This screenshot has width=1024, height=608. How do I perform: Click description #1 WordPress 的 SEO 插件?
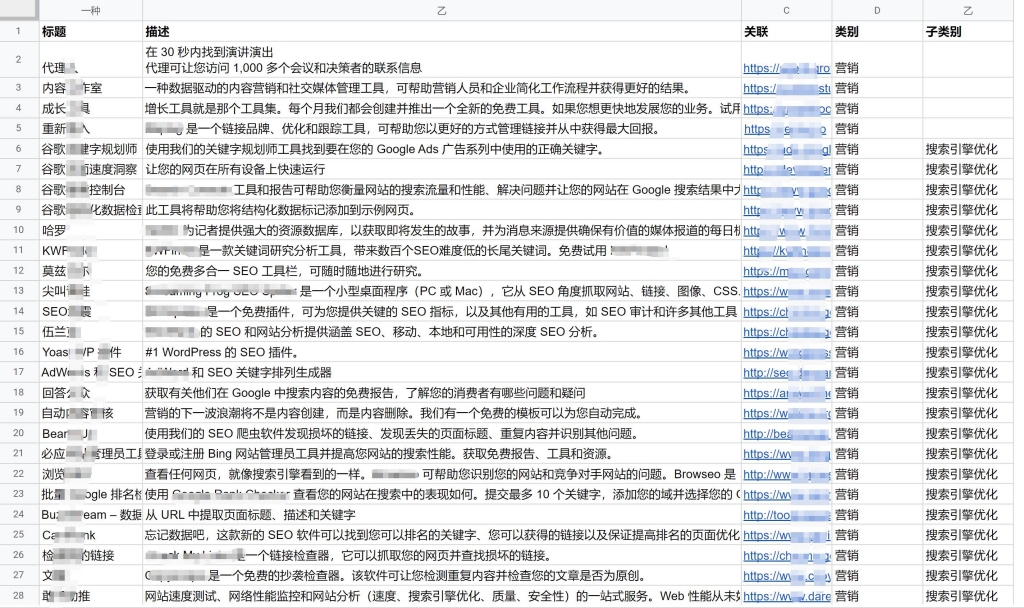tap(441, 352)
